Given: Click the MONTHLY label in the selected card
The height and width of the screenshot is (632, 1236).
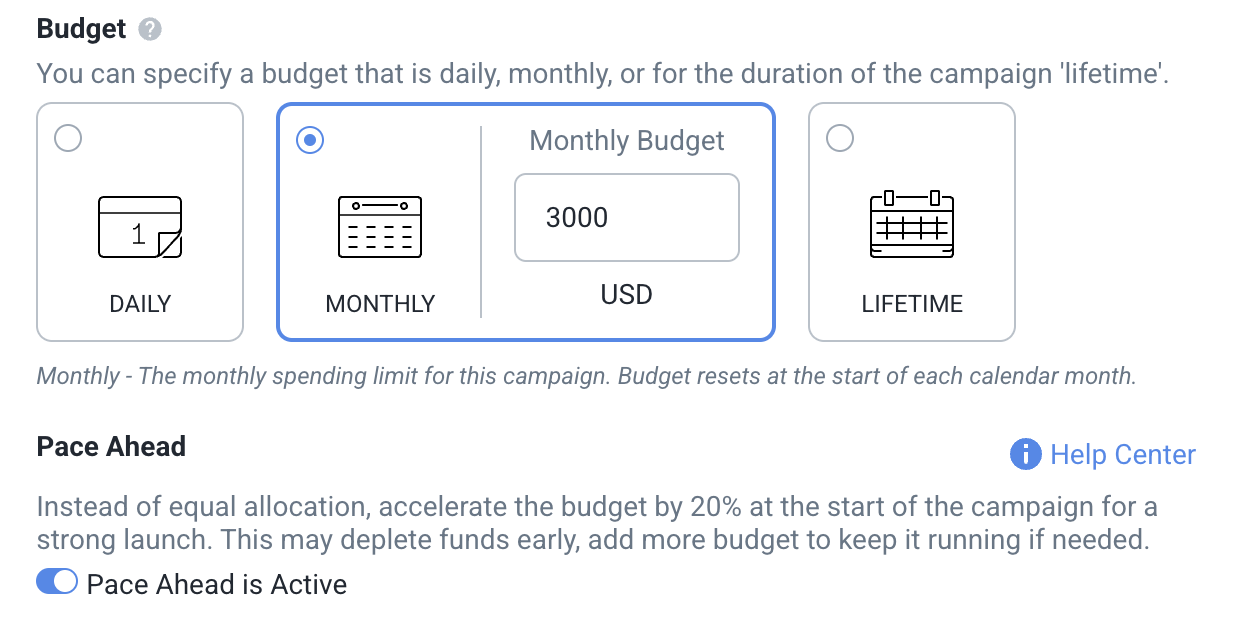Looking at the screenshot, I should [x=380, y=304].
